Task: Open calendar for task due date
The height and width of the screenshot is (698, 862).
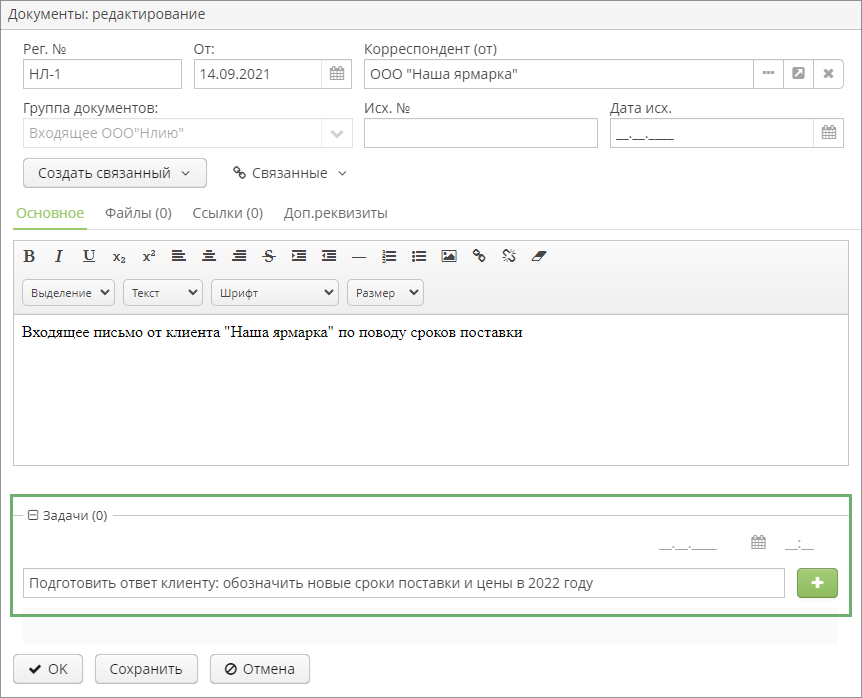Action: click(x=758, y=542)
